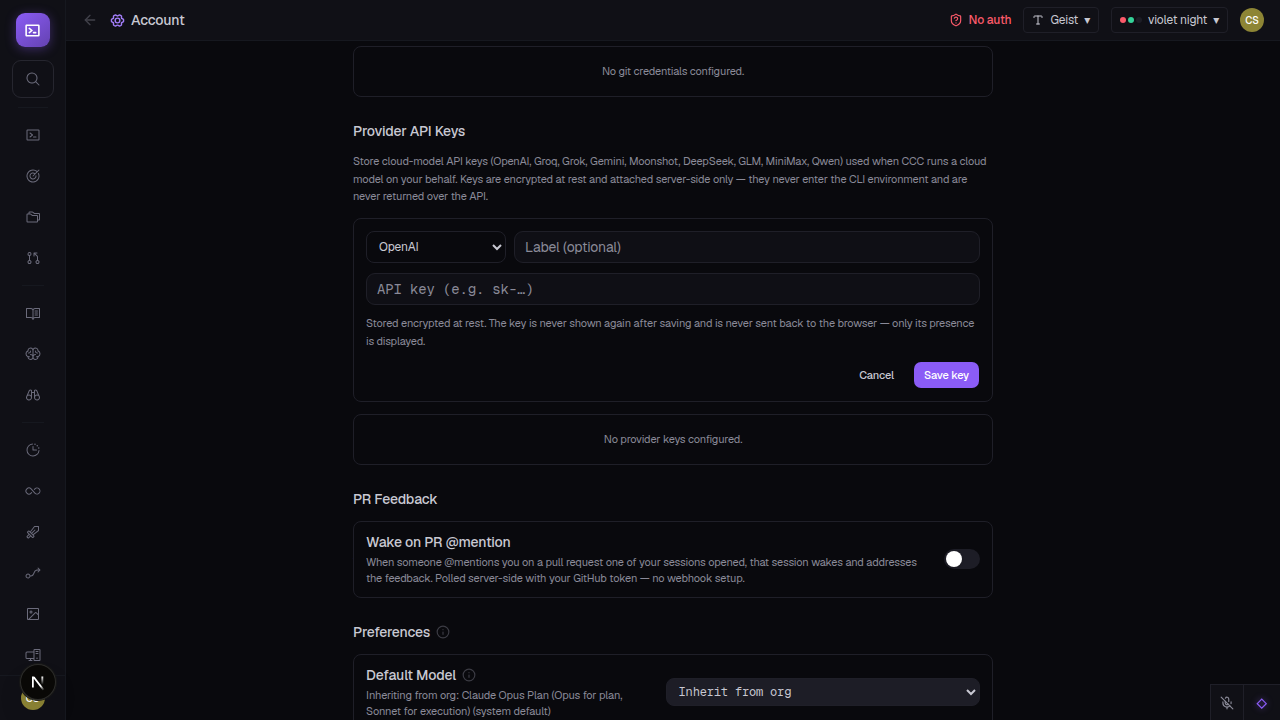Click the No auth status indicator
The width and height of the screenshot is (1280, 720).
tap(980, 20)
